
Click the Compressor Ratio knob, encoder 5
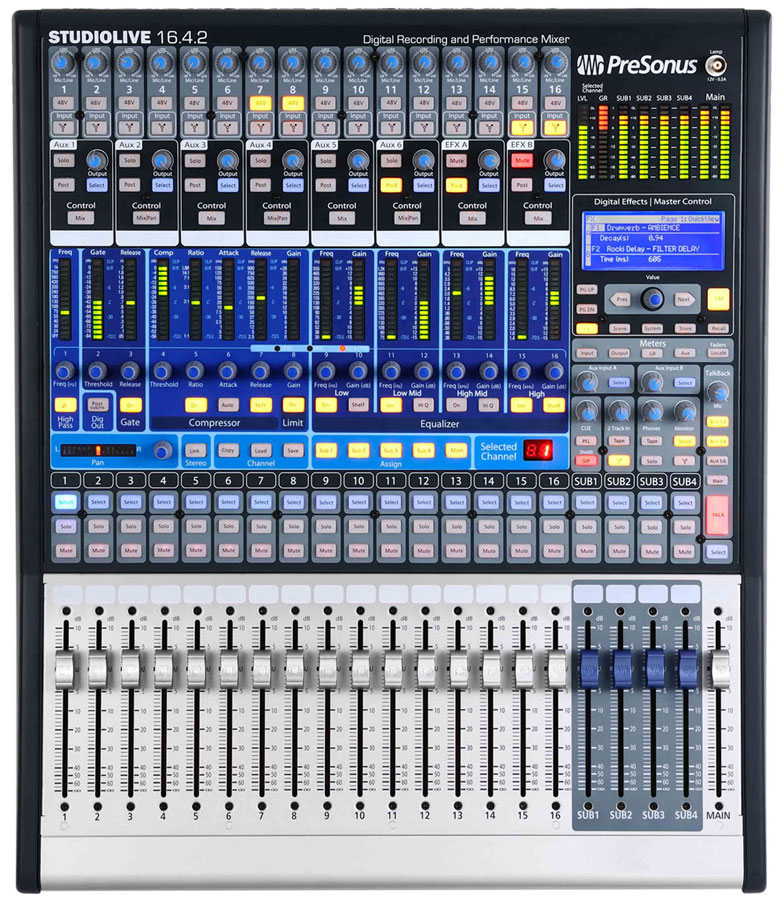(195, 371)
